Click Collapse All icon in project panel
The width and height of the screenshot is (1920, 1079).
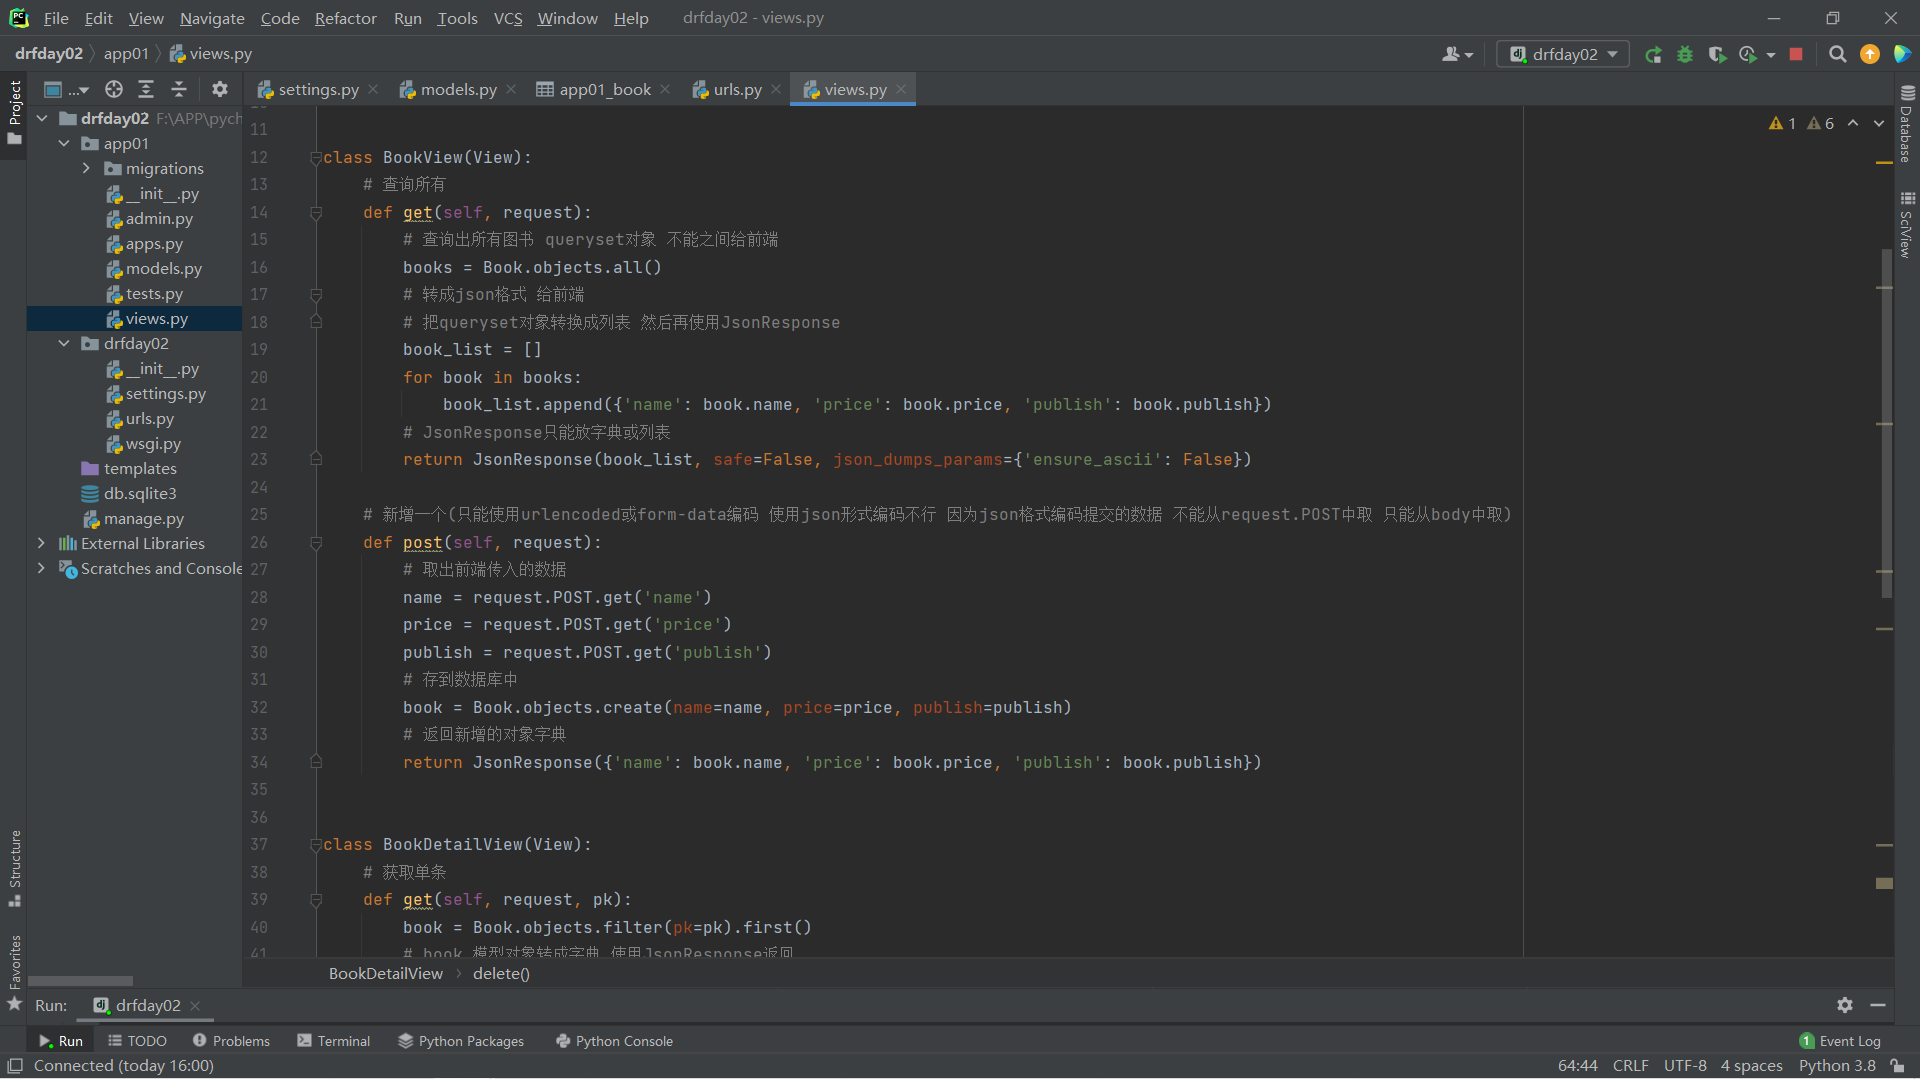(x=179, y=90)
